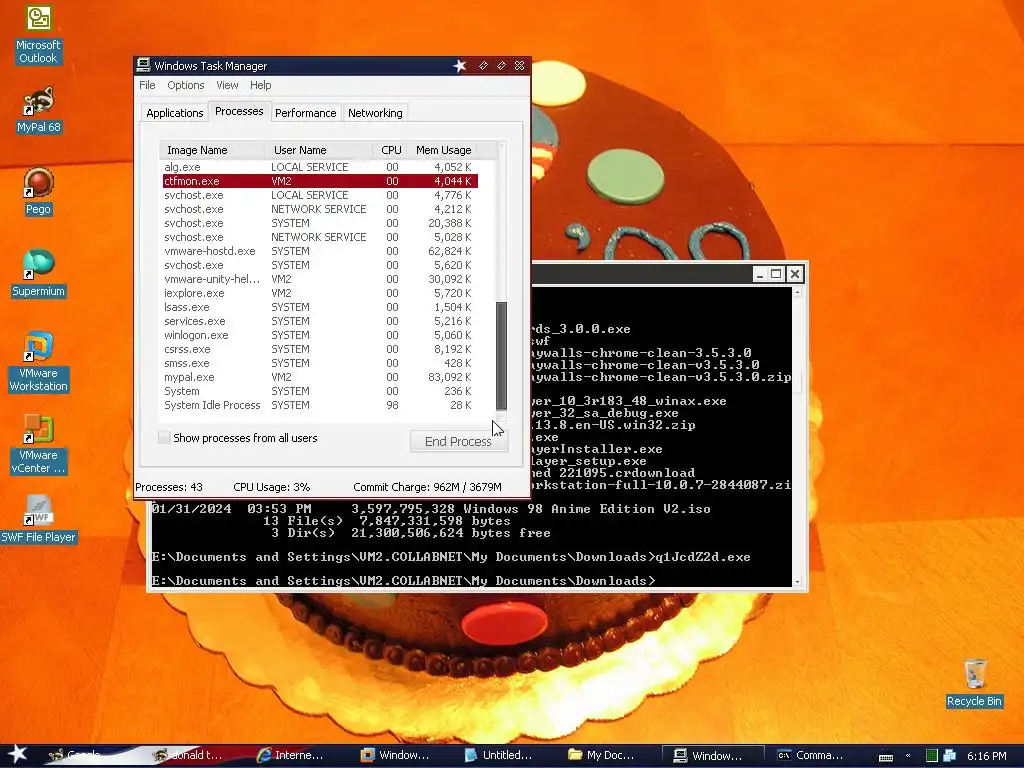Screen dimensions: 1024x768
Task: Click the Command Prompt scrollbar down arrow
Action: coord(797,581)
